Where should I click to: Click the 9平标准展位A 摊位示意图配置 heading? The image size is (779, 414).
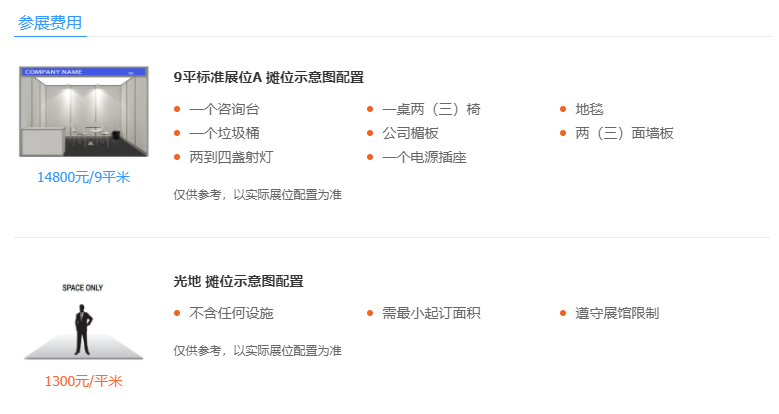pyautogui.click(x=269, y=78)
